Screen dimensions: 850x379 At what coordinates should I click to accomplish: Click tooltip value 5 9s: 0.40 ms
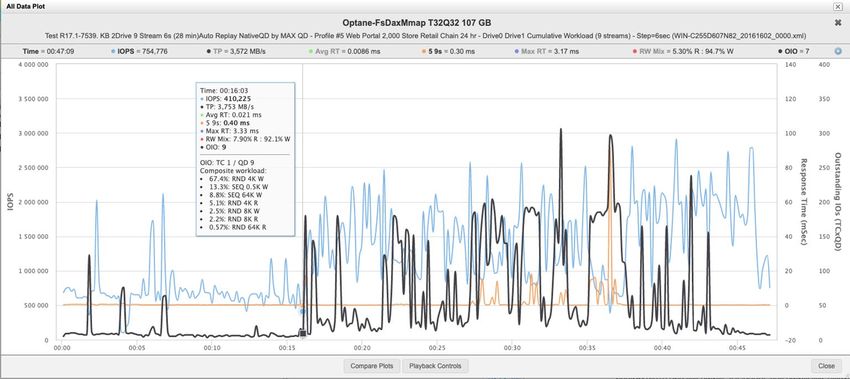(224, 123)
